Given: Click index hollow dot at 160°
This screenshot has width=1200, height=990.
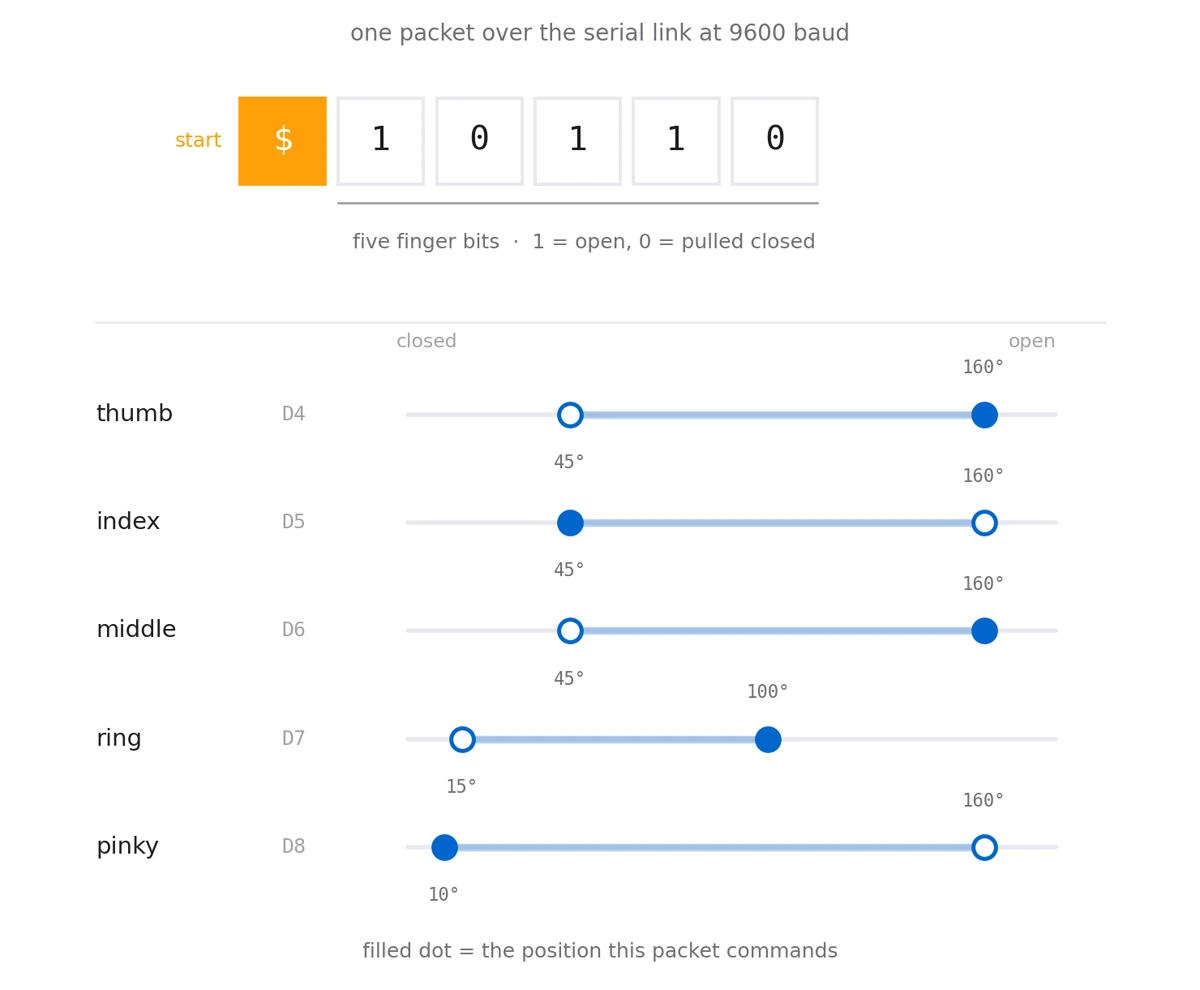Looking at the screenshot, I should point(984,523).
